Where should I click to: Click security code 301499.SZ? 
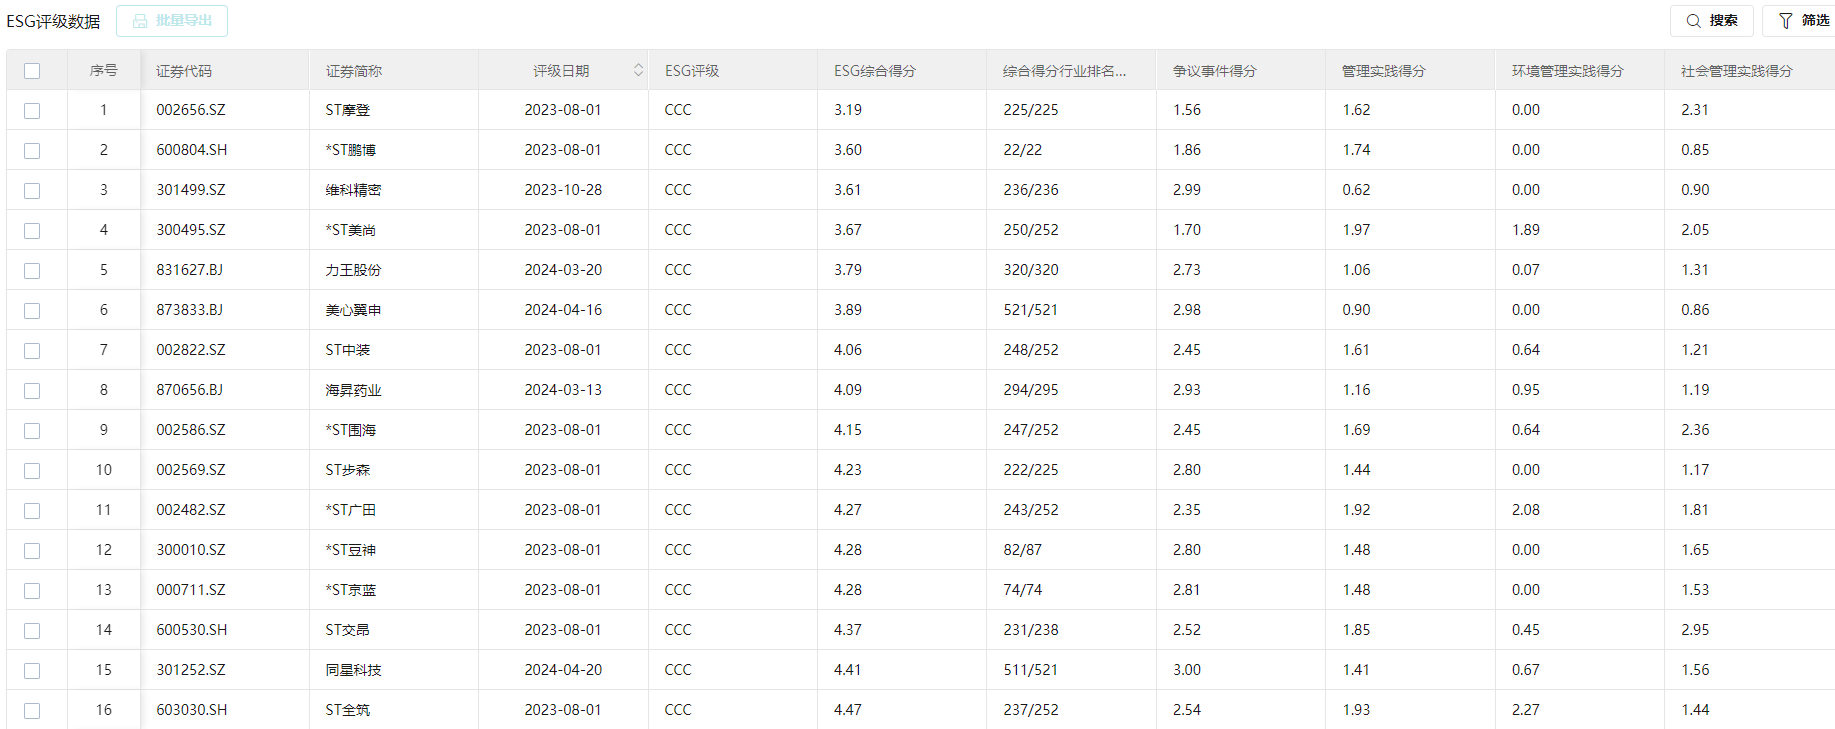click(x=191, y=190)
